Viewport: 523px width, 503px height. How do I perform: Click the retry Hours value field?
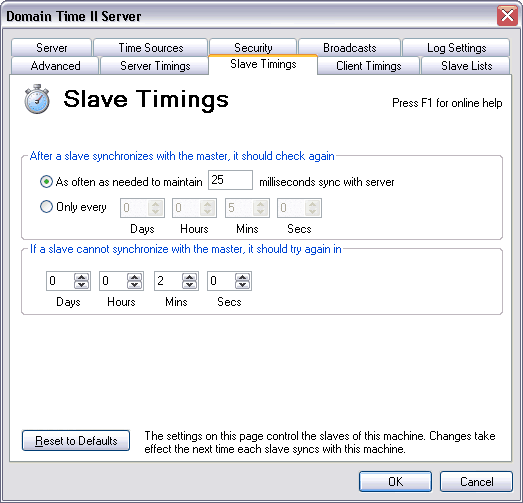pyautogui.click(x=113, y=281)
